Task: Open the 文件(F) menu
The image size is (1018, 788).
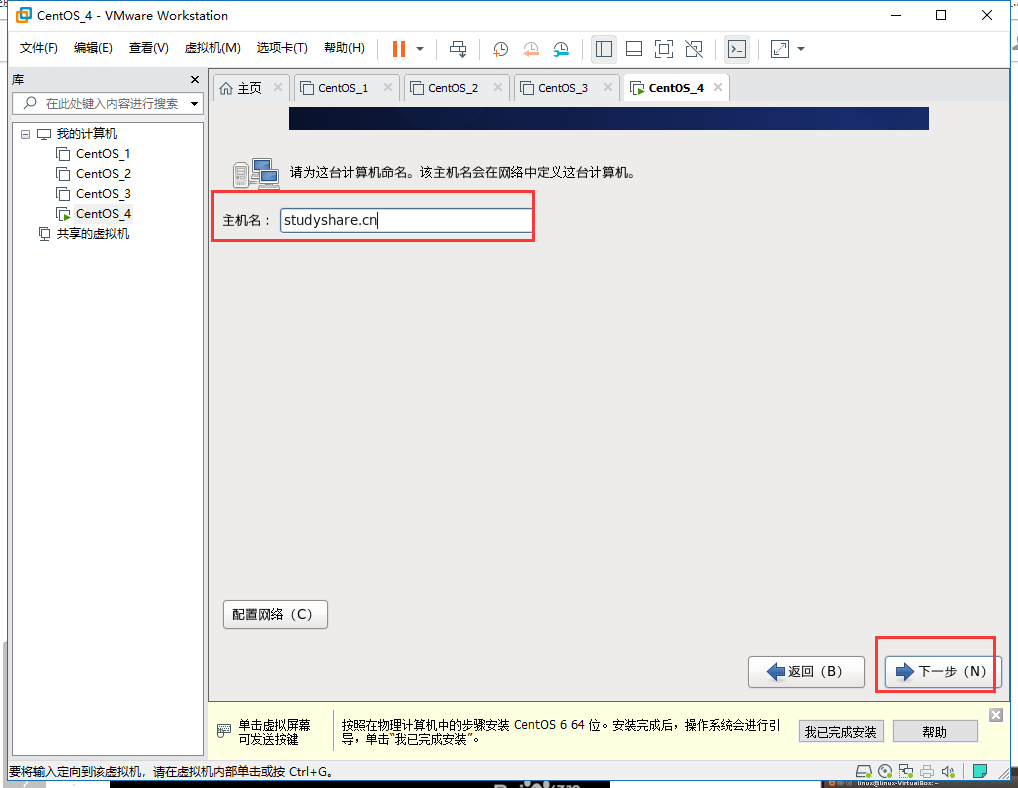Action: coord(38,48)
